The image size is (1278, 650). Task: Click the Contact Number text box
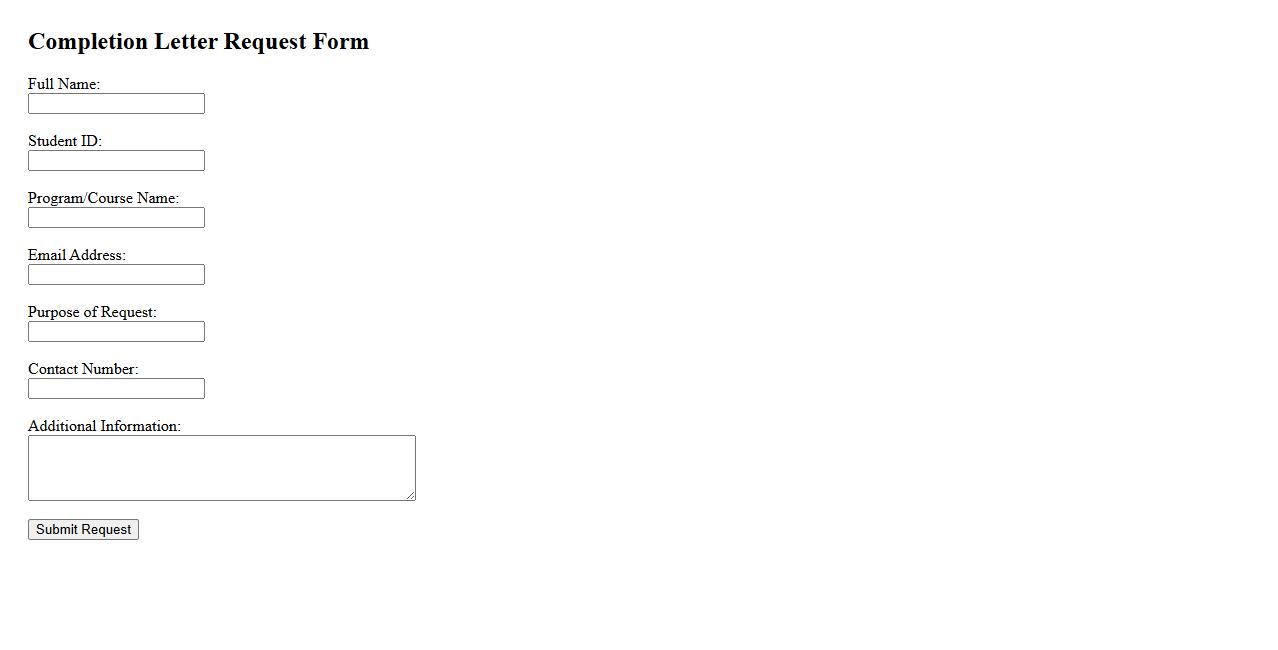click(116, 389)
